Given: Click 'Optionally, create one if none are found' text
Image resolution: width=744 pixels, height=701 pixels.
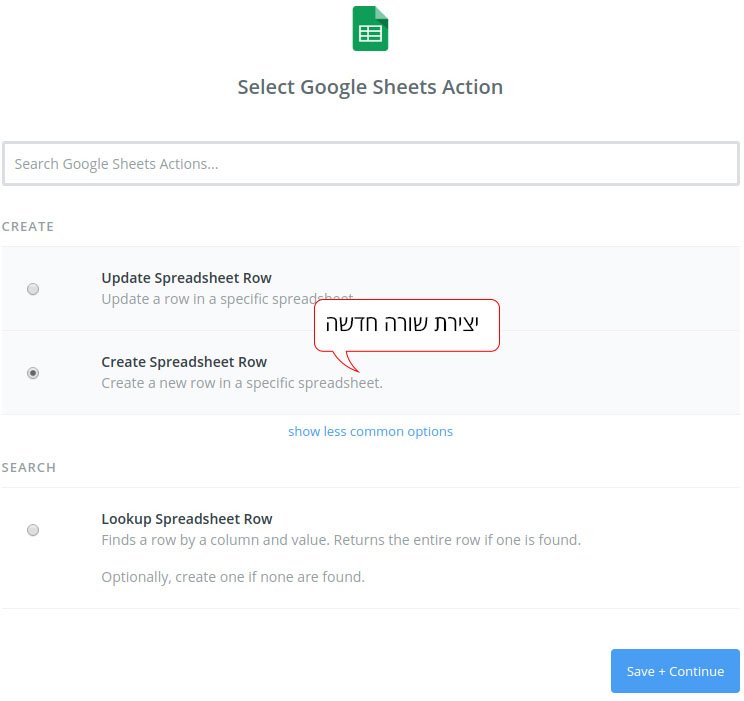Looking at the screenshot, I should pos(233,577).
